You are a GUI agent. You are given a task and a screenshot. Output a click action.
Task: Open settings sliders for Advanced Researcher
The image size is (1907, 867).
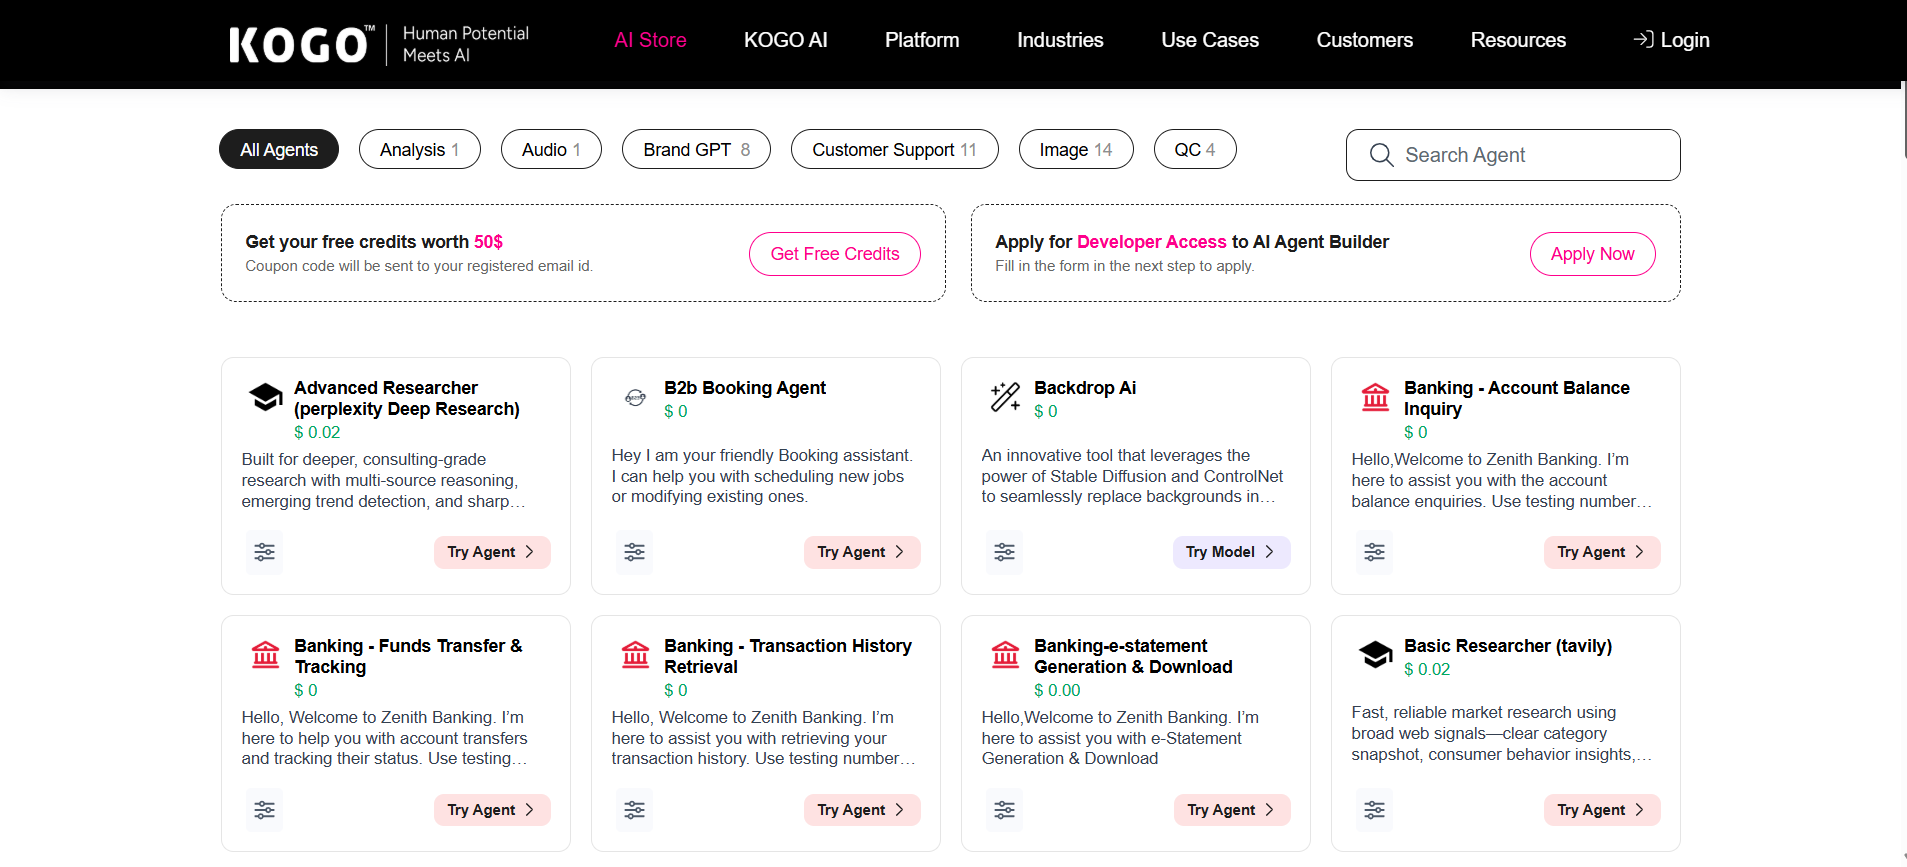point(264,552)
